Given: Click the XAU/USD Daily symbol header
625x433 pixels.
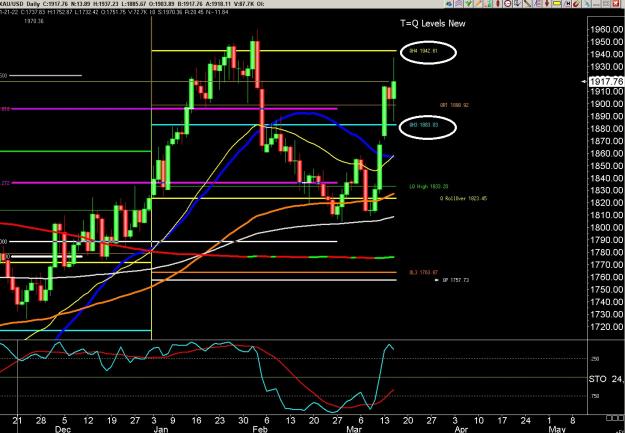Looking at the screenshot, I should 21,3.
